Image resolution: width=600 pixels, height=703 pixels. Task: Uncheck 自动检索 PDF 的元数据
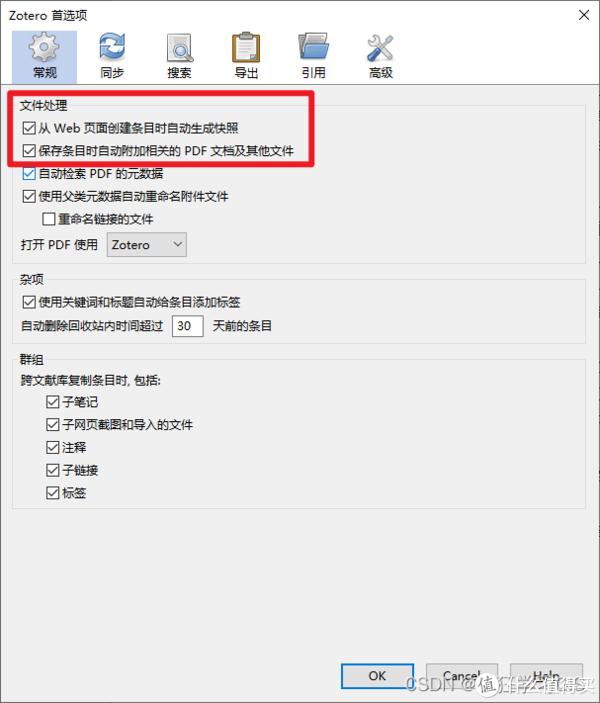29,174
